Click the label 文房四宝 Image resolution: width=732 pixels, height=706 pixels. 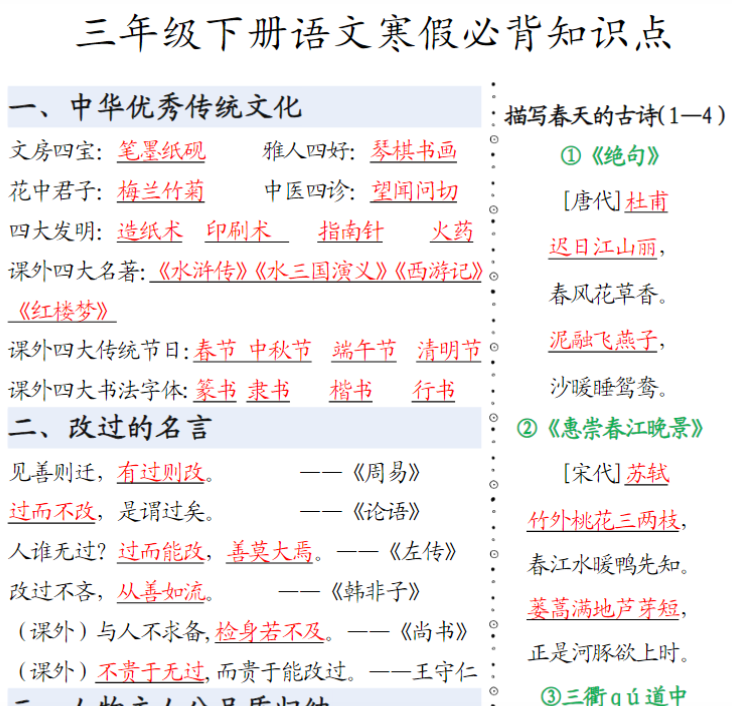coord(51,151)
